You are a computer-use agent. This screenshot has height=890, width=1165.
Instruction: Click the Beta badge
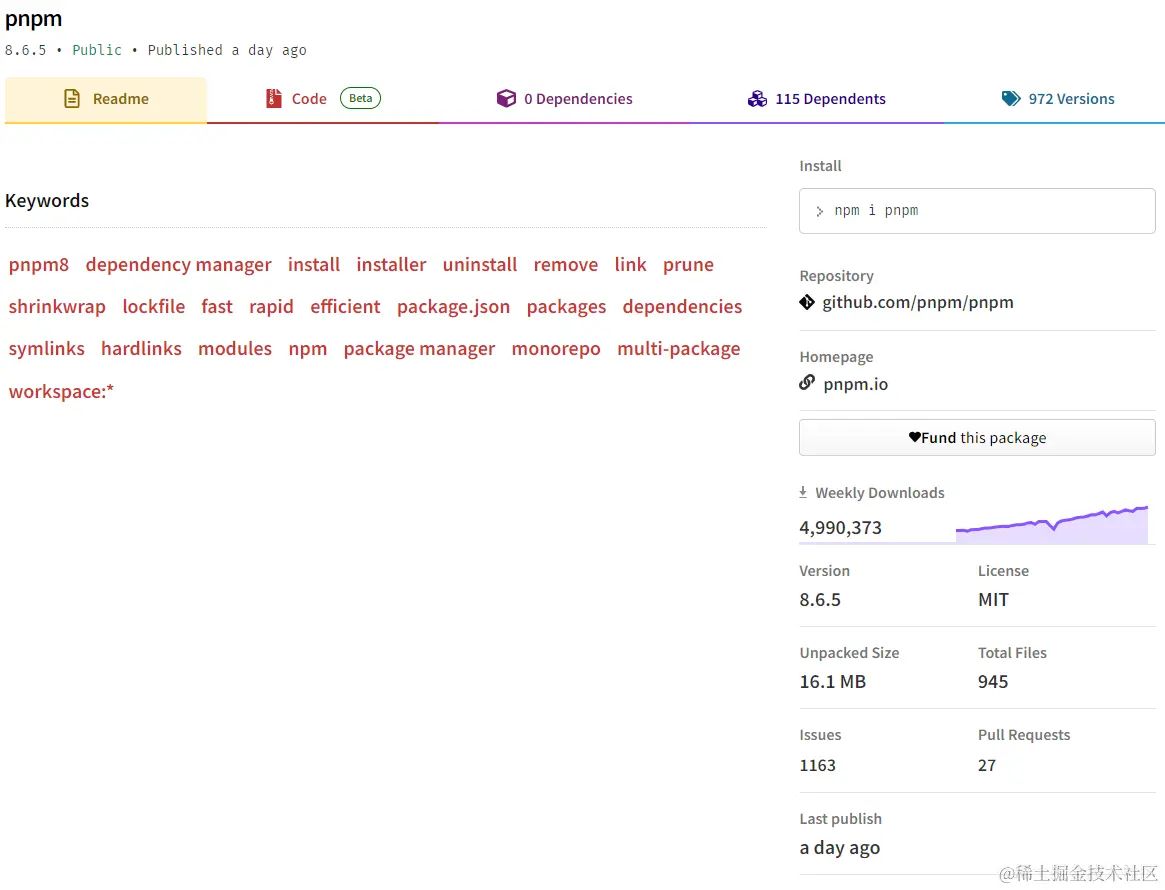click(x=360, y=98)
